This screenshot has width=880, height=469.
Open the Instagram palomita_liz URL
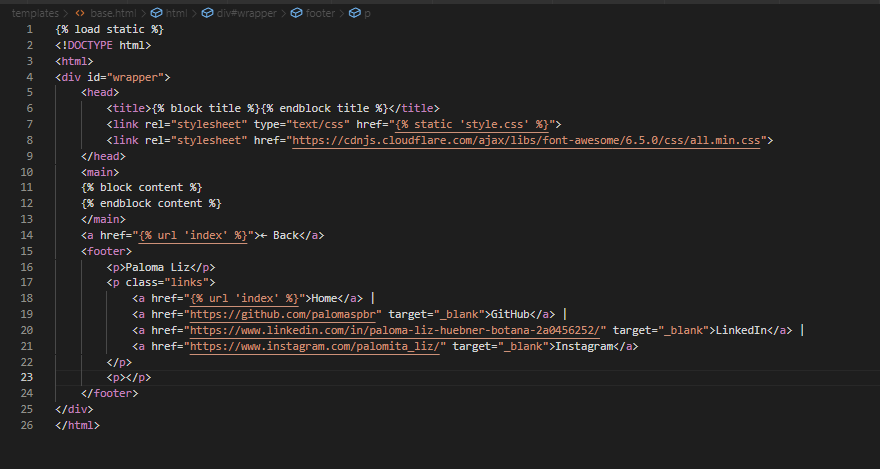click(317, 346)
